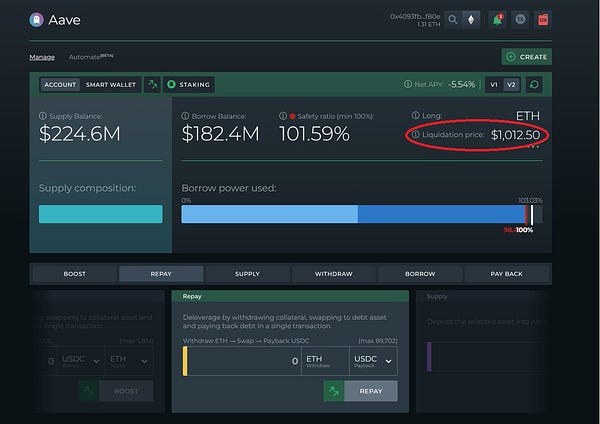The image size is (600, 424).
Task: Click the Ethereum network diamond icon
Action: pyautogui.click(x=471, y=20)
